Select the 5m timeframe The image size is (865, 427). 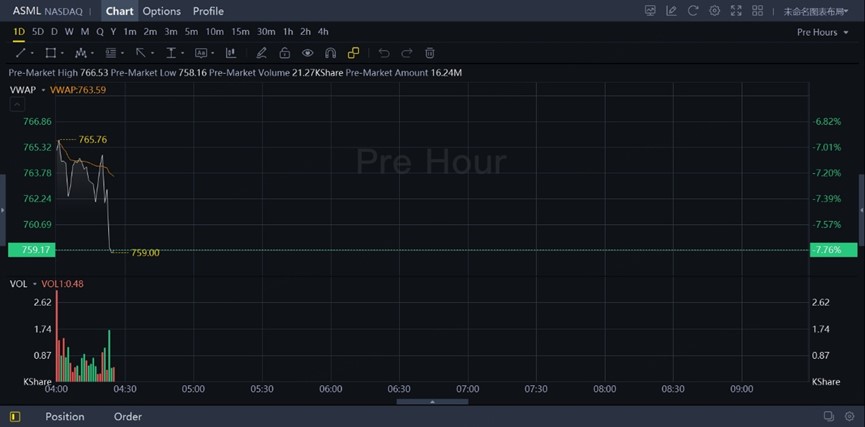(191, 32)
